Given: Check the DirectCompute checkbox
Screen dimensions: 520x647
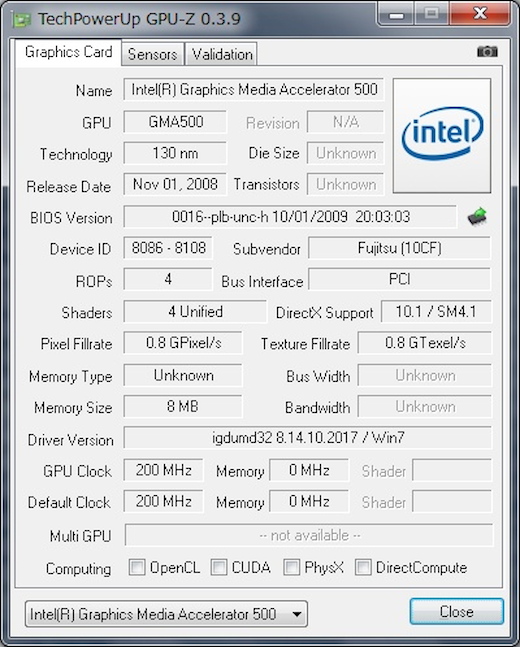Looking at the screenshot, I should [363, 567].
